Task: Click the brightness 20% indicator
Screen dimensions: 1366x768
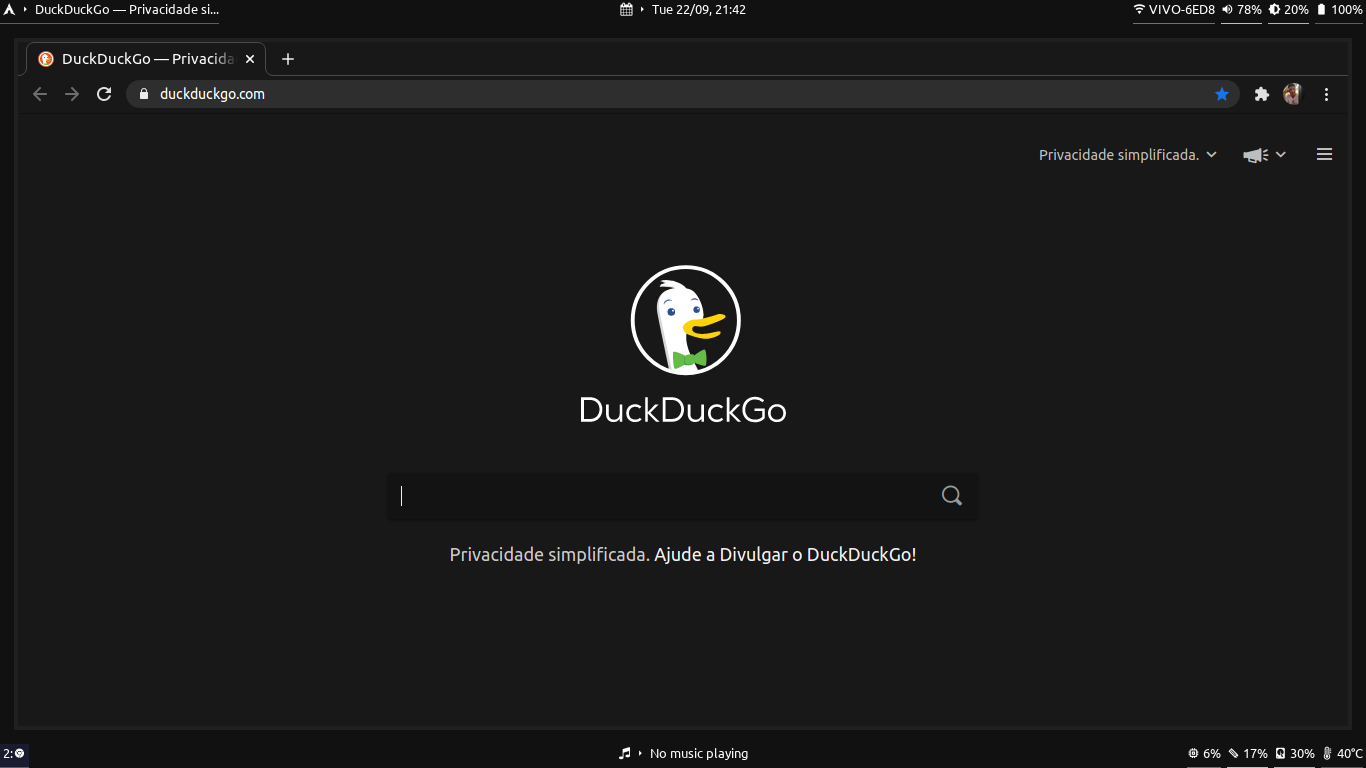Action: [1289, 10]
